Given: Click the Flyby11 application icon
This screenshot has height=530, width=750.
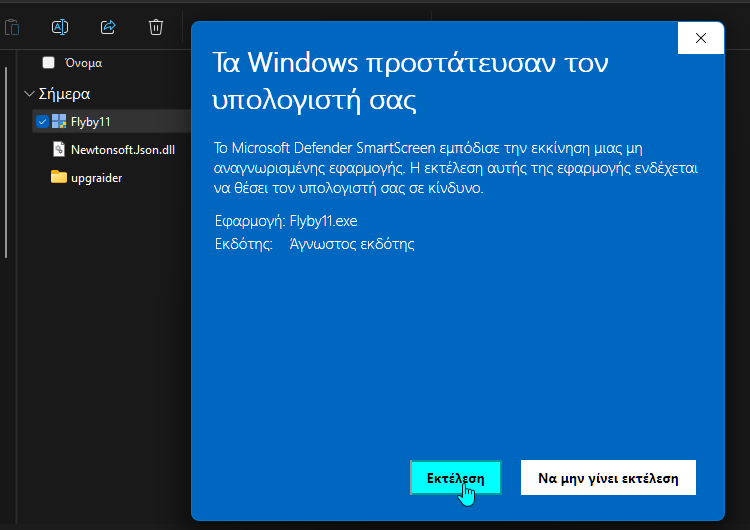Looking at the screenshot, I should pos(59,121).
